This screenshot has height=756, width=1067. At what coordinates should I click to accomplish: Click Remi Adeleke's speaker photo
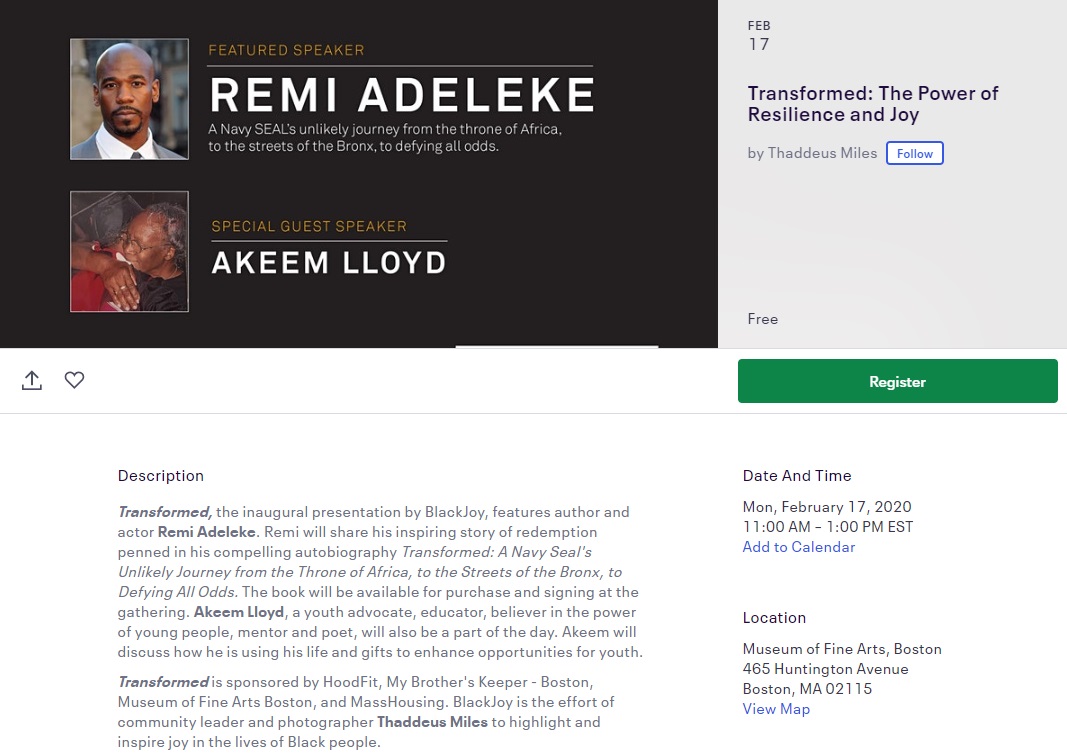(x=129, y=99)
